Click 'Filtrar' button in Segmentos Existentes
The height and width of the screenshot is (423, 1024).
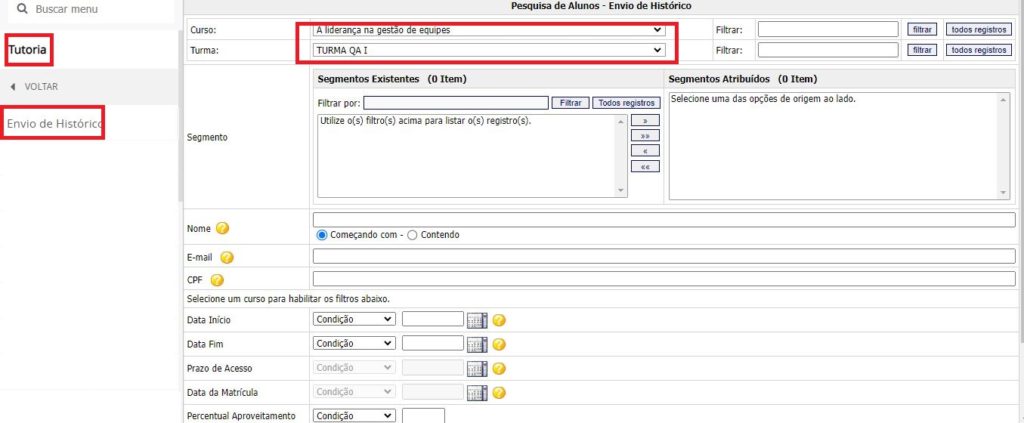pos(570,103)
